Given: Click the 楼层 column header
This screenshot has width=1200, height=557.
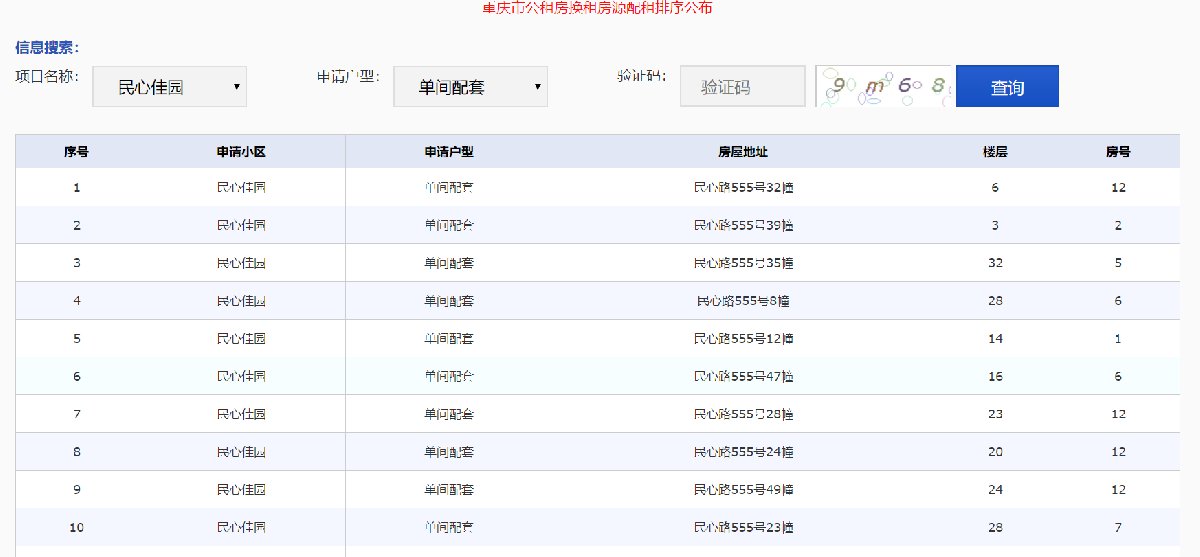Looking at the screenshot, I should [995, 152].
